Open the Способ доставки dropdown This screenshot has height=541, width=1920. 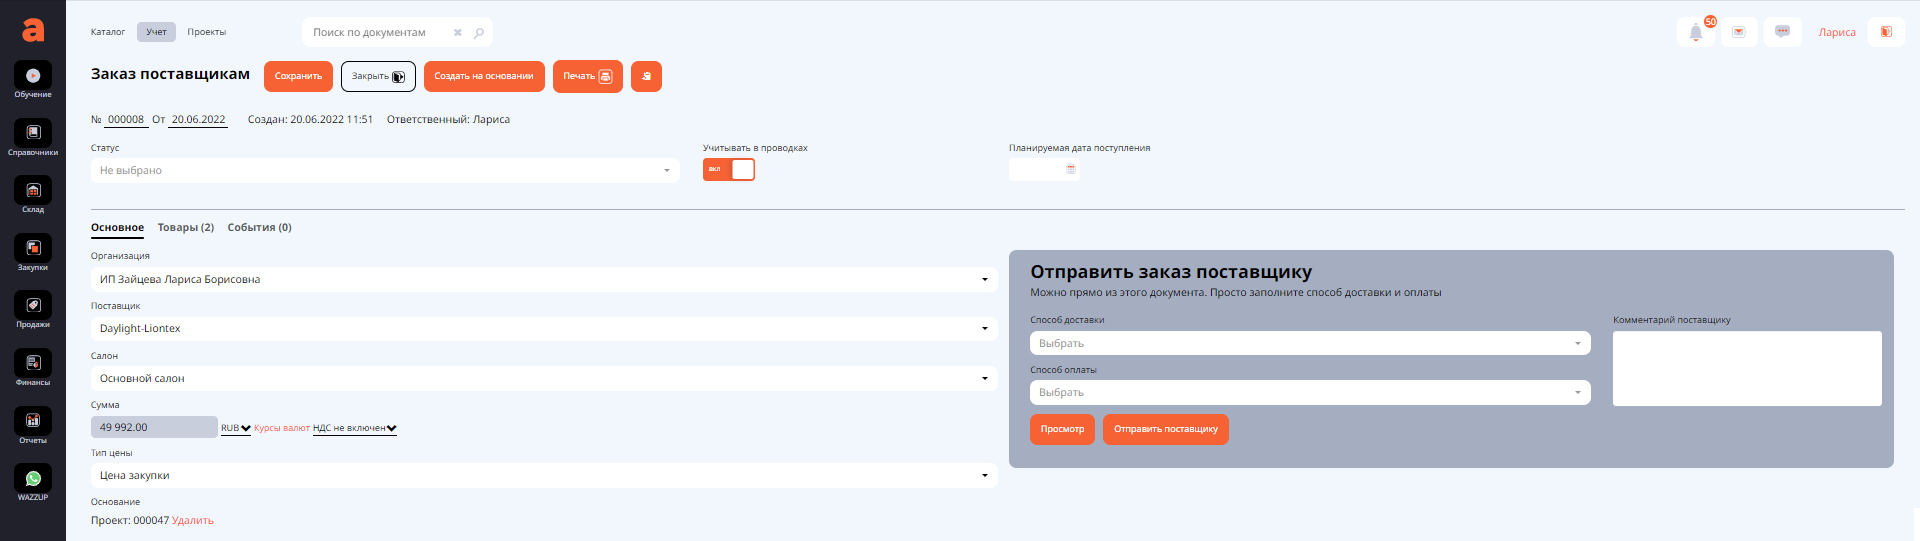point(1309,343)
